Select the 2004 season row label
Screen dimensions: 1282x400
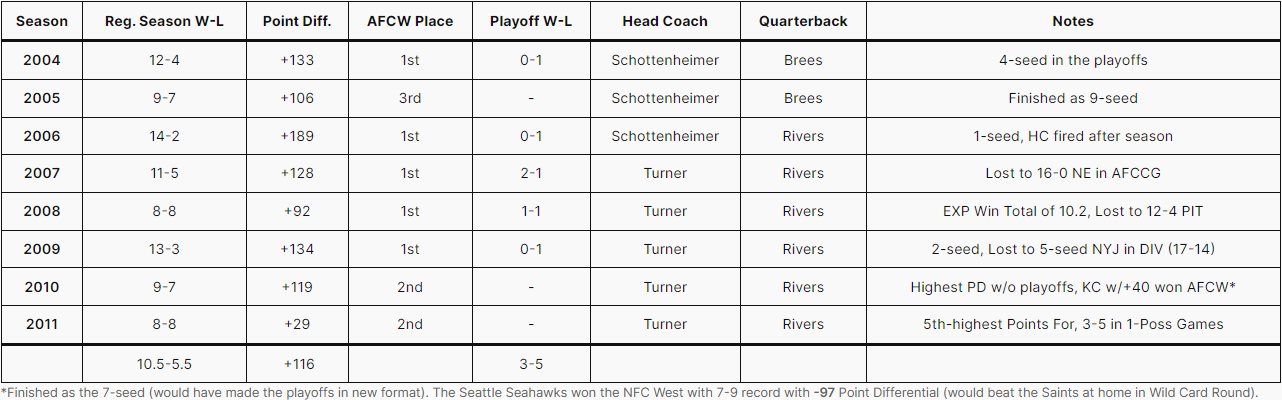42,60
